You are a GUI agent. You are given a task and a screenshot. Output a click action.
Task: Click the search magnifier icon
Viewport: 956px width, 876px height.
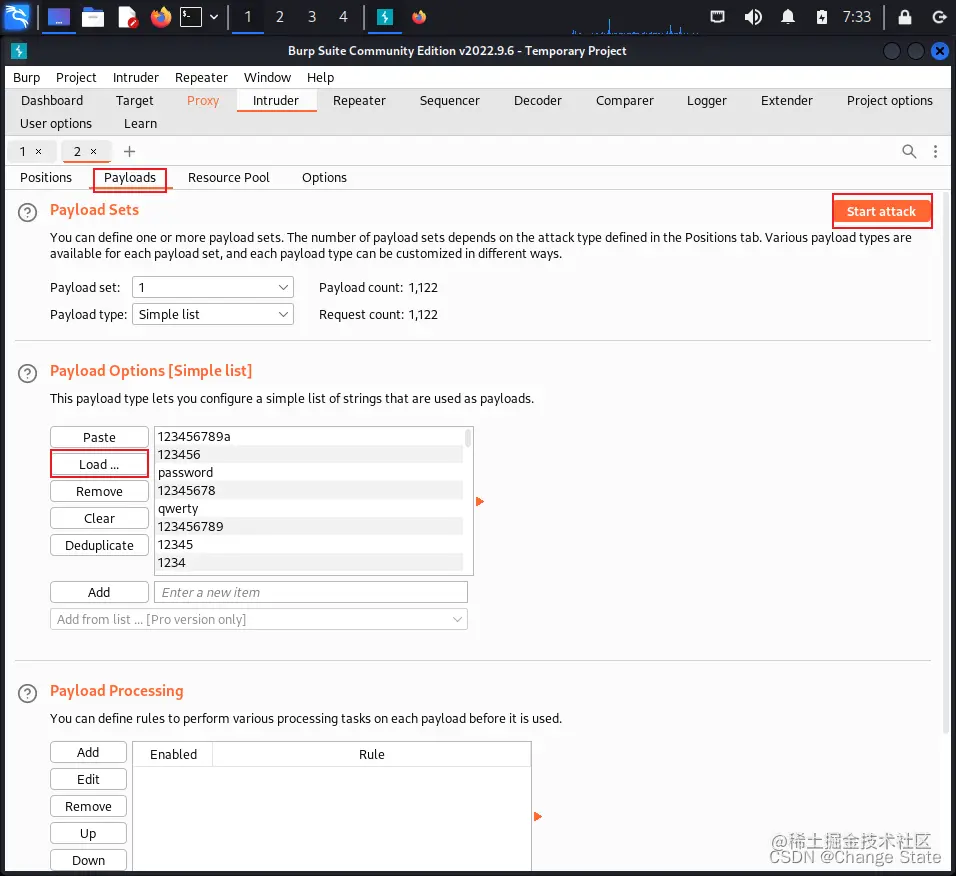[x=908, y=151]
